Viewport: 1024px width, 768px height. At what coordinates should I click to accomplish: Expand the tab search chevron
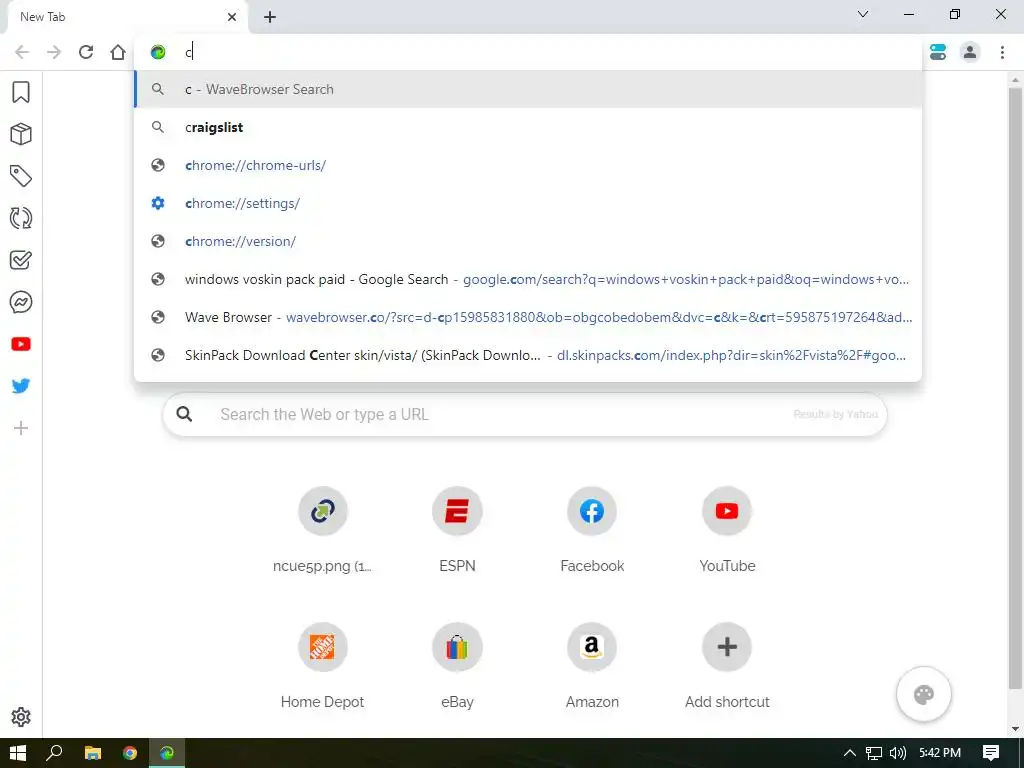pos(863,14)
